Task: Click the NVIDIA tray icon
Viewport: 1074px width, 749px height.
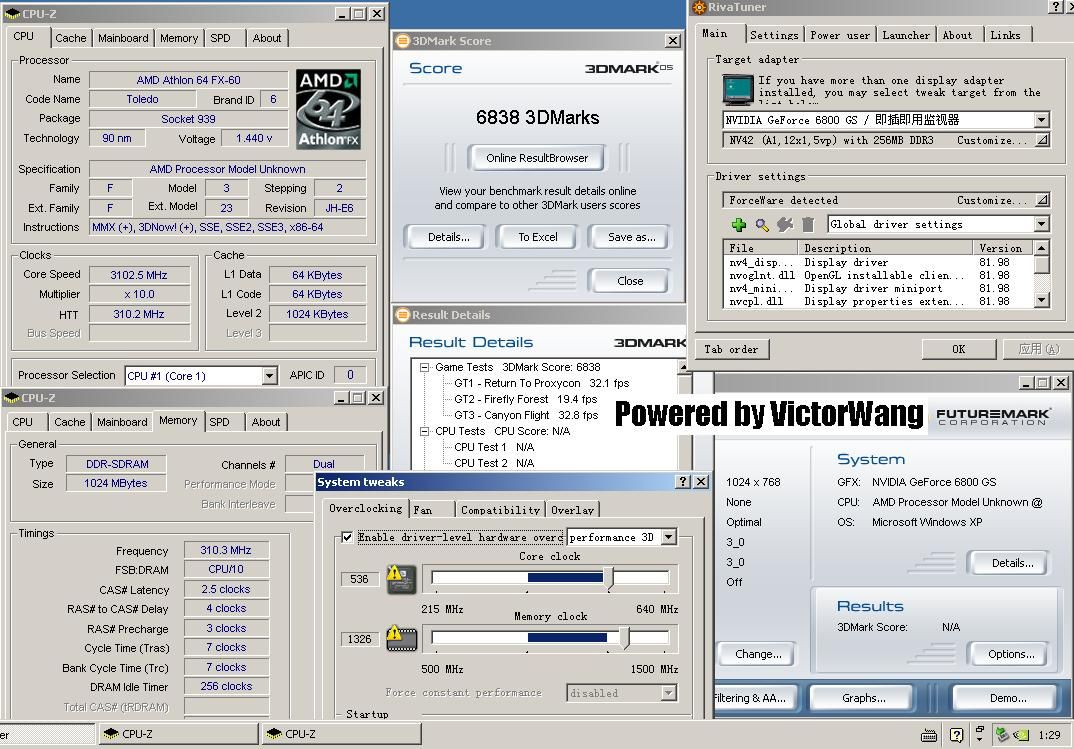Action: point(1021,735)
